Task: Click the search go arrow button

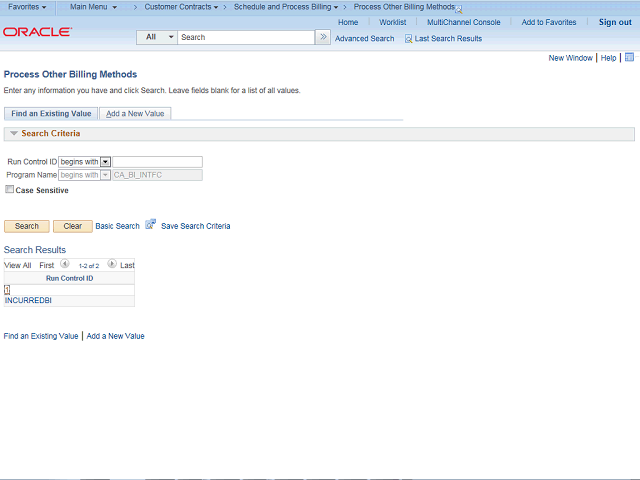Action: 323,37
